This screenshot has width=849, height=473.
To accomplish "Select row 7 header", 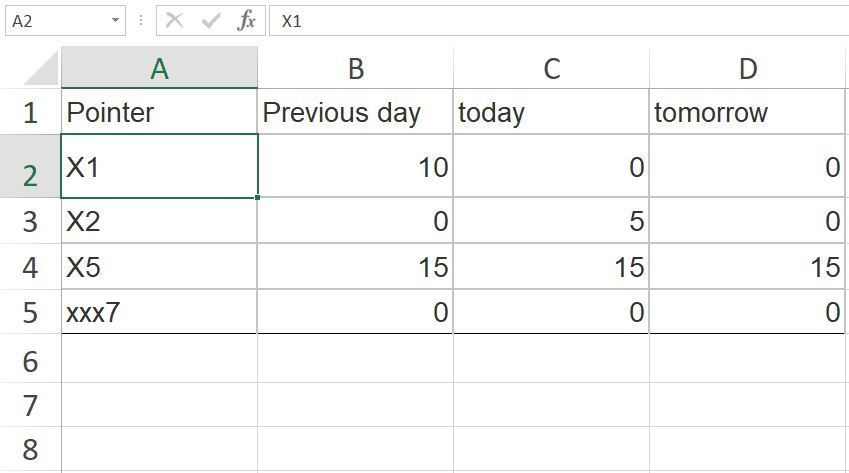I will 30,405.
